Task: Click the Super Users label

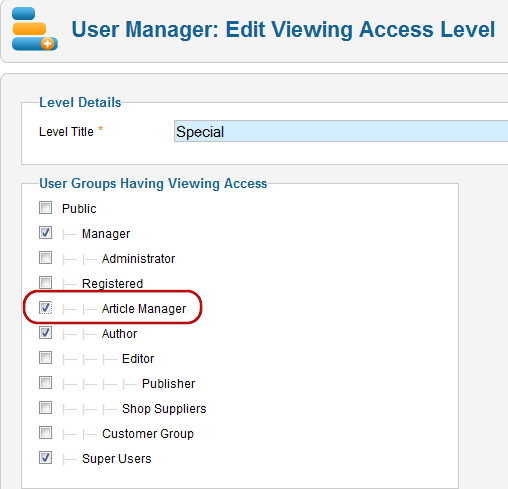Action: 117,459
